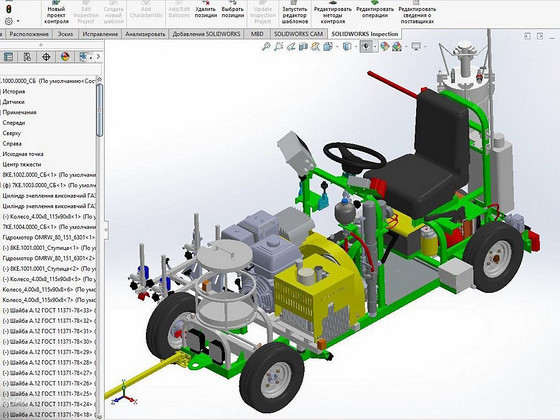Screen dimensions: 560x420
Task: Select Датчики in the feature tree
Action: coord(14,102)
